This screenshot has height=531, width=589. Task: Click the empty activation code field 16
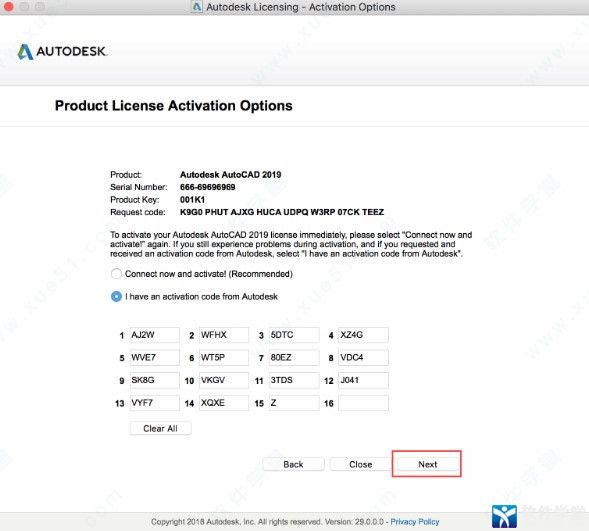click(363, 403)
